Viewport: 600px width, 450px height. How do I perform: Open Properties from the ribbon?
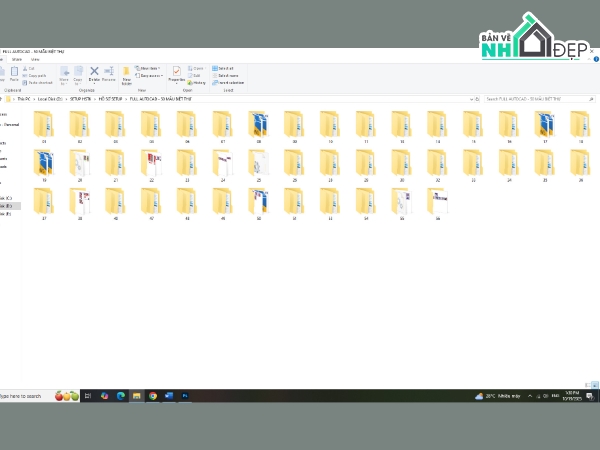[x=176, y=74]
